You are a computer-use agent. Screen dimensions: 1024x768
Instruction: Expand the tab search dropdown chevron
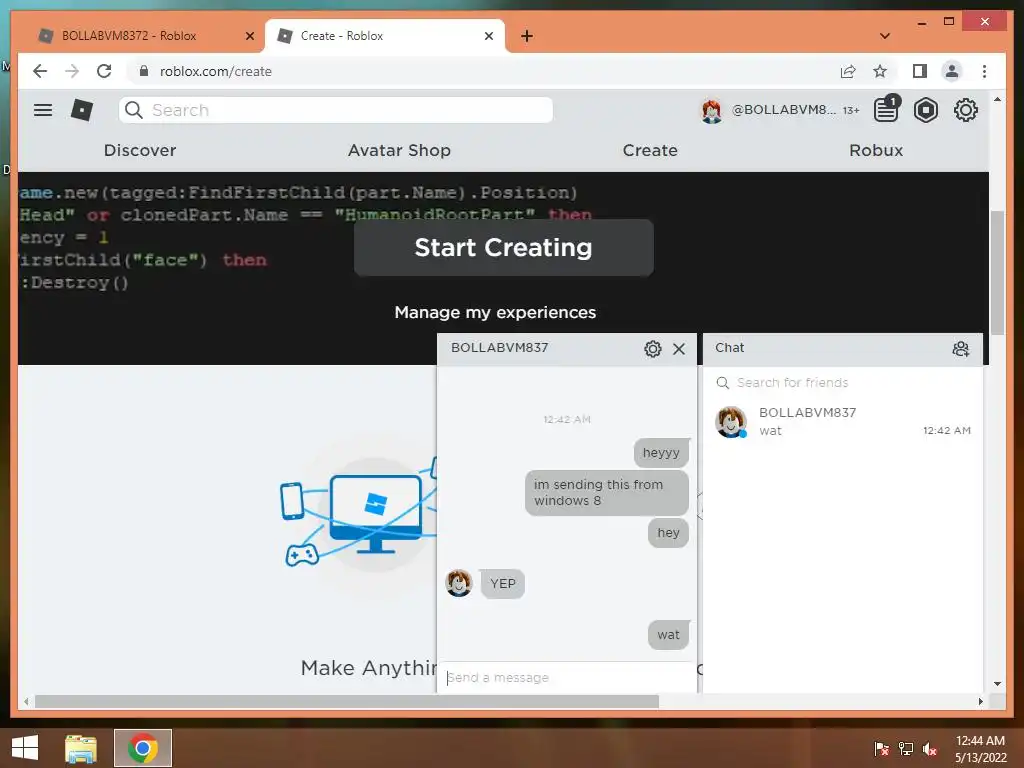pyautogui.click(x=885, y=36)
